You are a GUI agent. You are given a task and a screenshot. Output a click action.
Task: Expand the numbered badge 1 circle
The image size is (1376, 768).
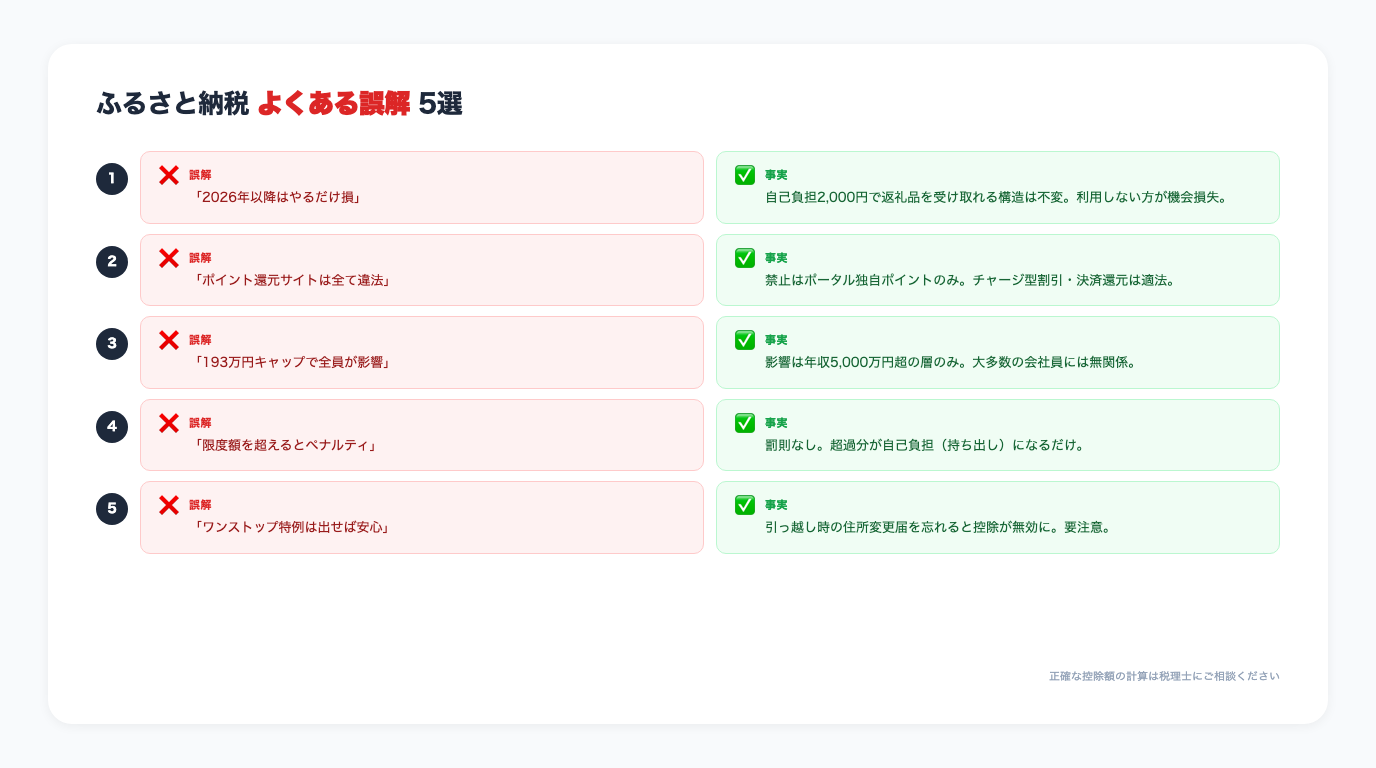112,178
